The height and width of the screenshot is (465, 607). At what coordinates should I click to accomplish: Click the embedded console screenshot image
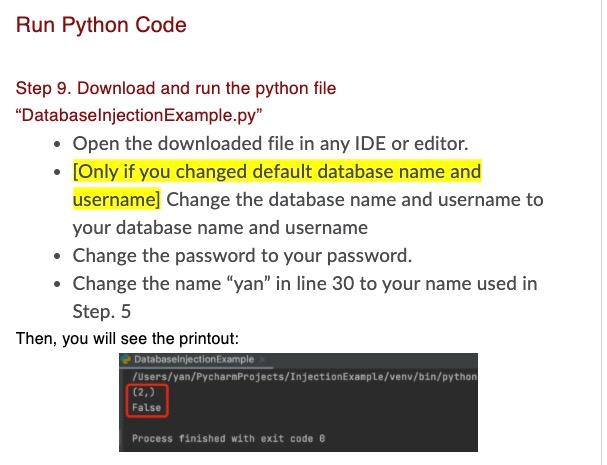298,402
